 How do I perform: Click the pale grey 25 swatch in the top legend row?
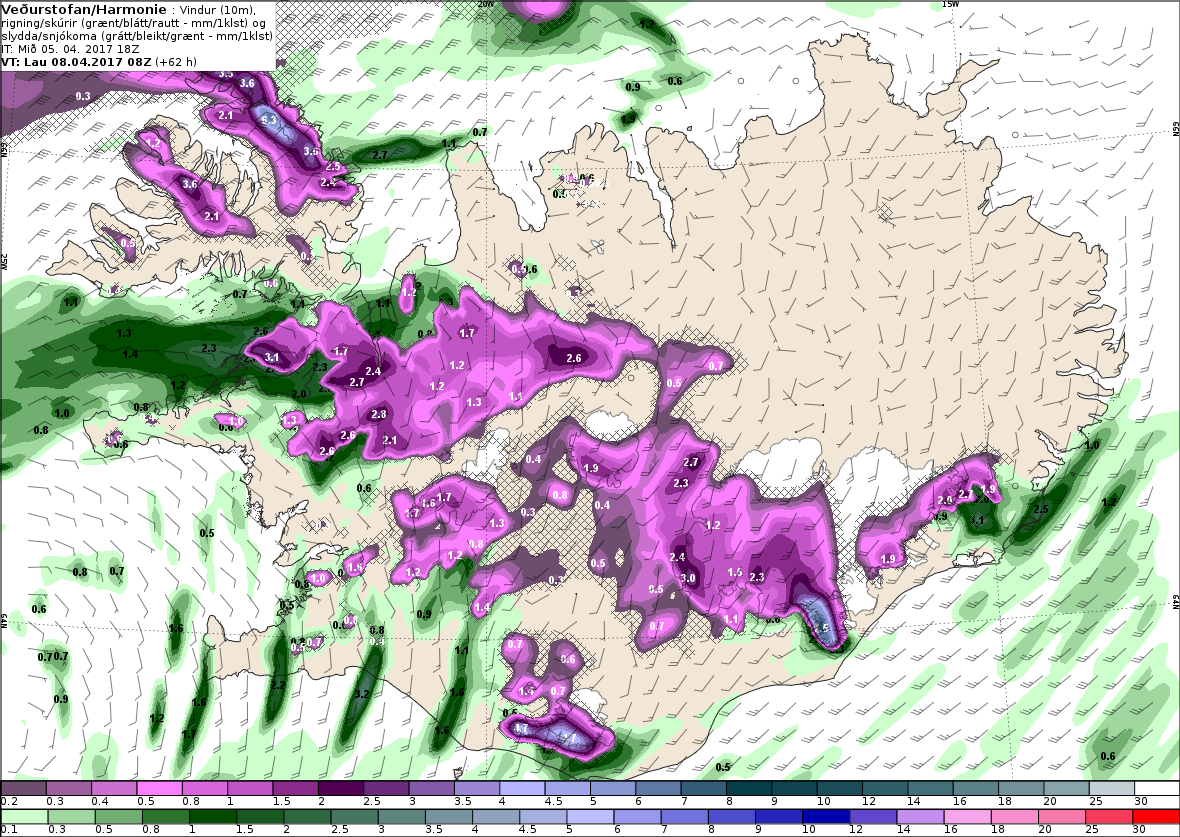tap(1112, 788)
